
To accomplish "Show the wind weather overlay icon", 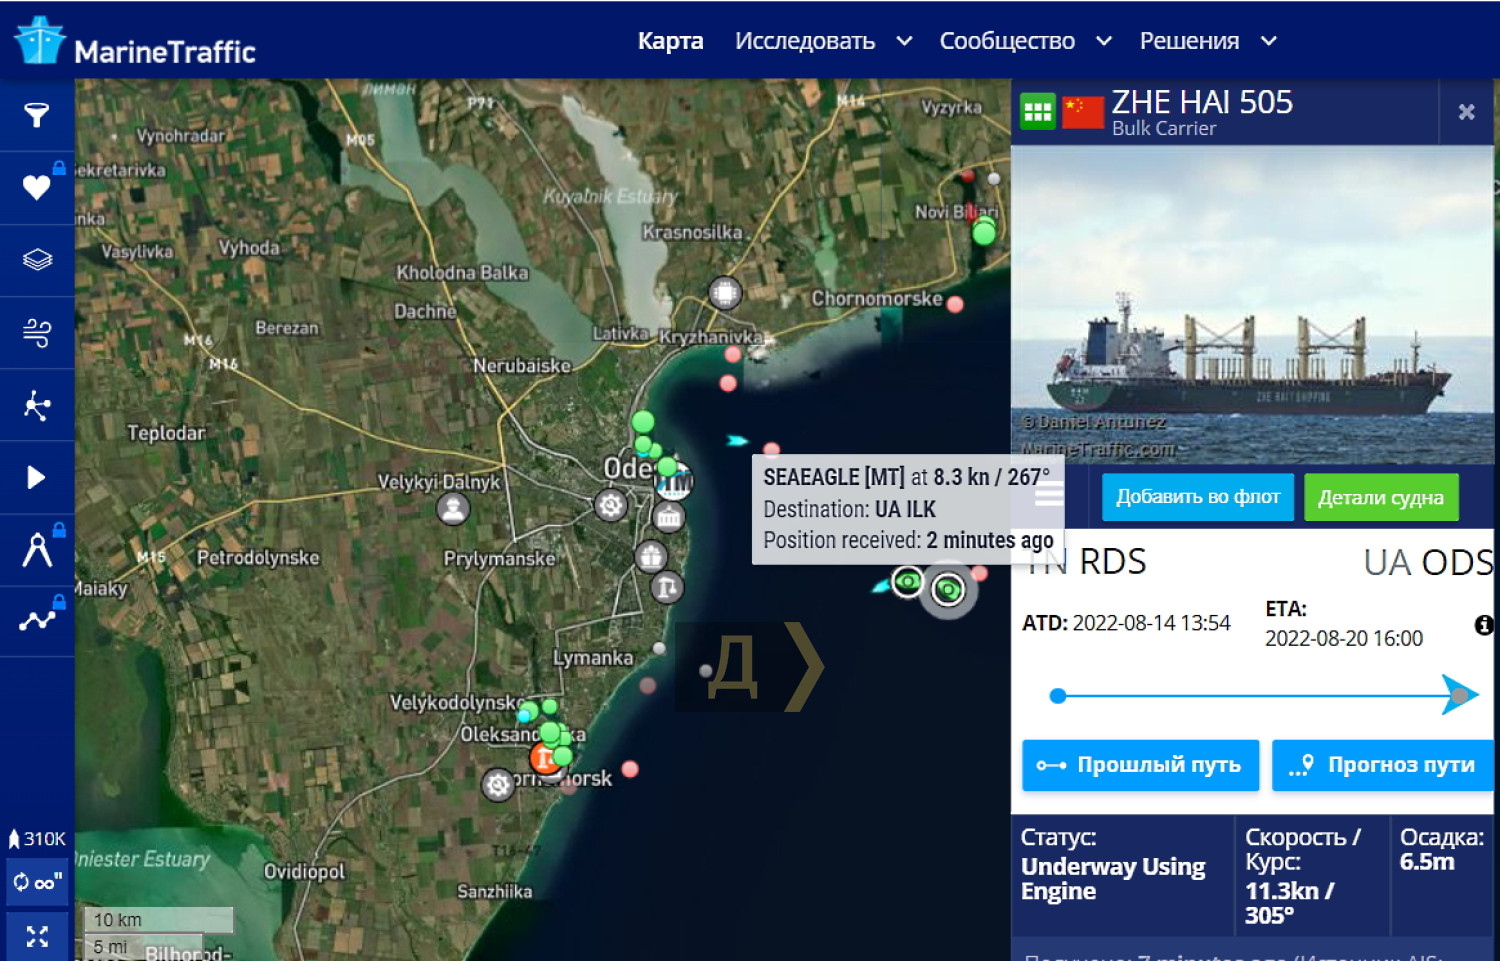I will pos(37,332).
